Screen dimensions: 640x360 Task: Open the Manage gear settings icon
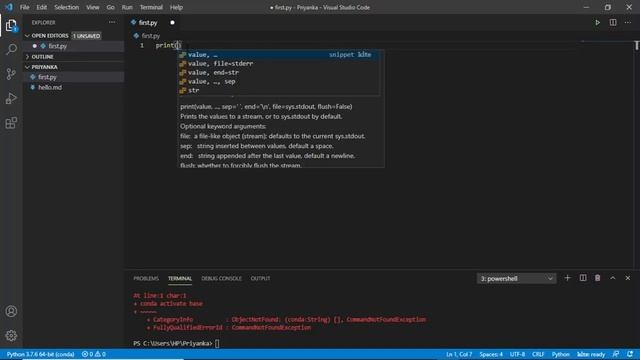point(11,336)
